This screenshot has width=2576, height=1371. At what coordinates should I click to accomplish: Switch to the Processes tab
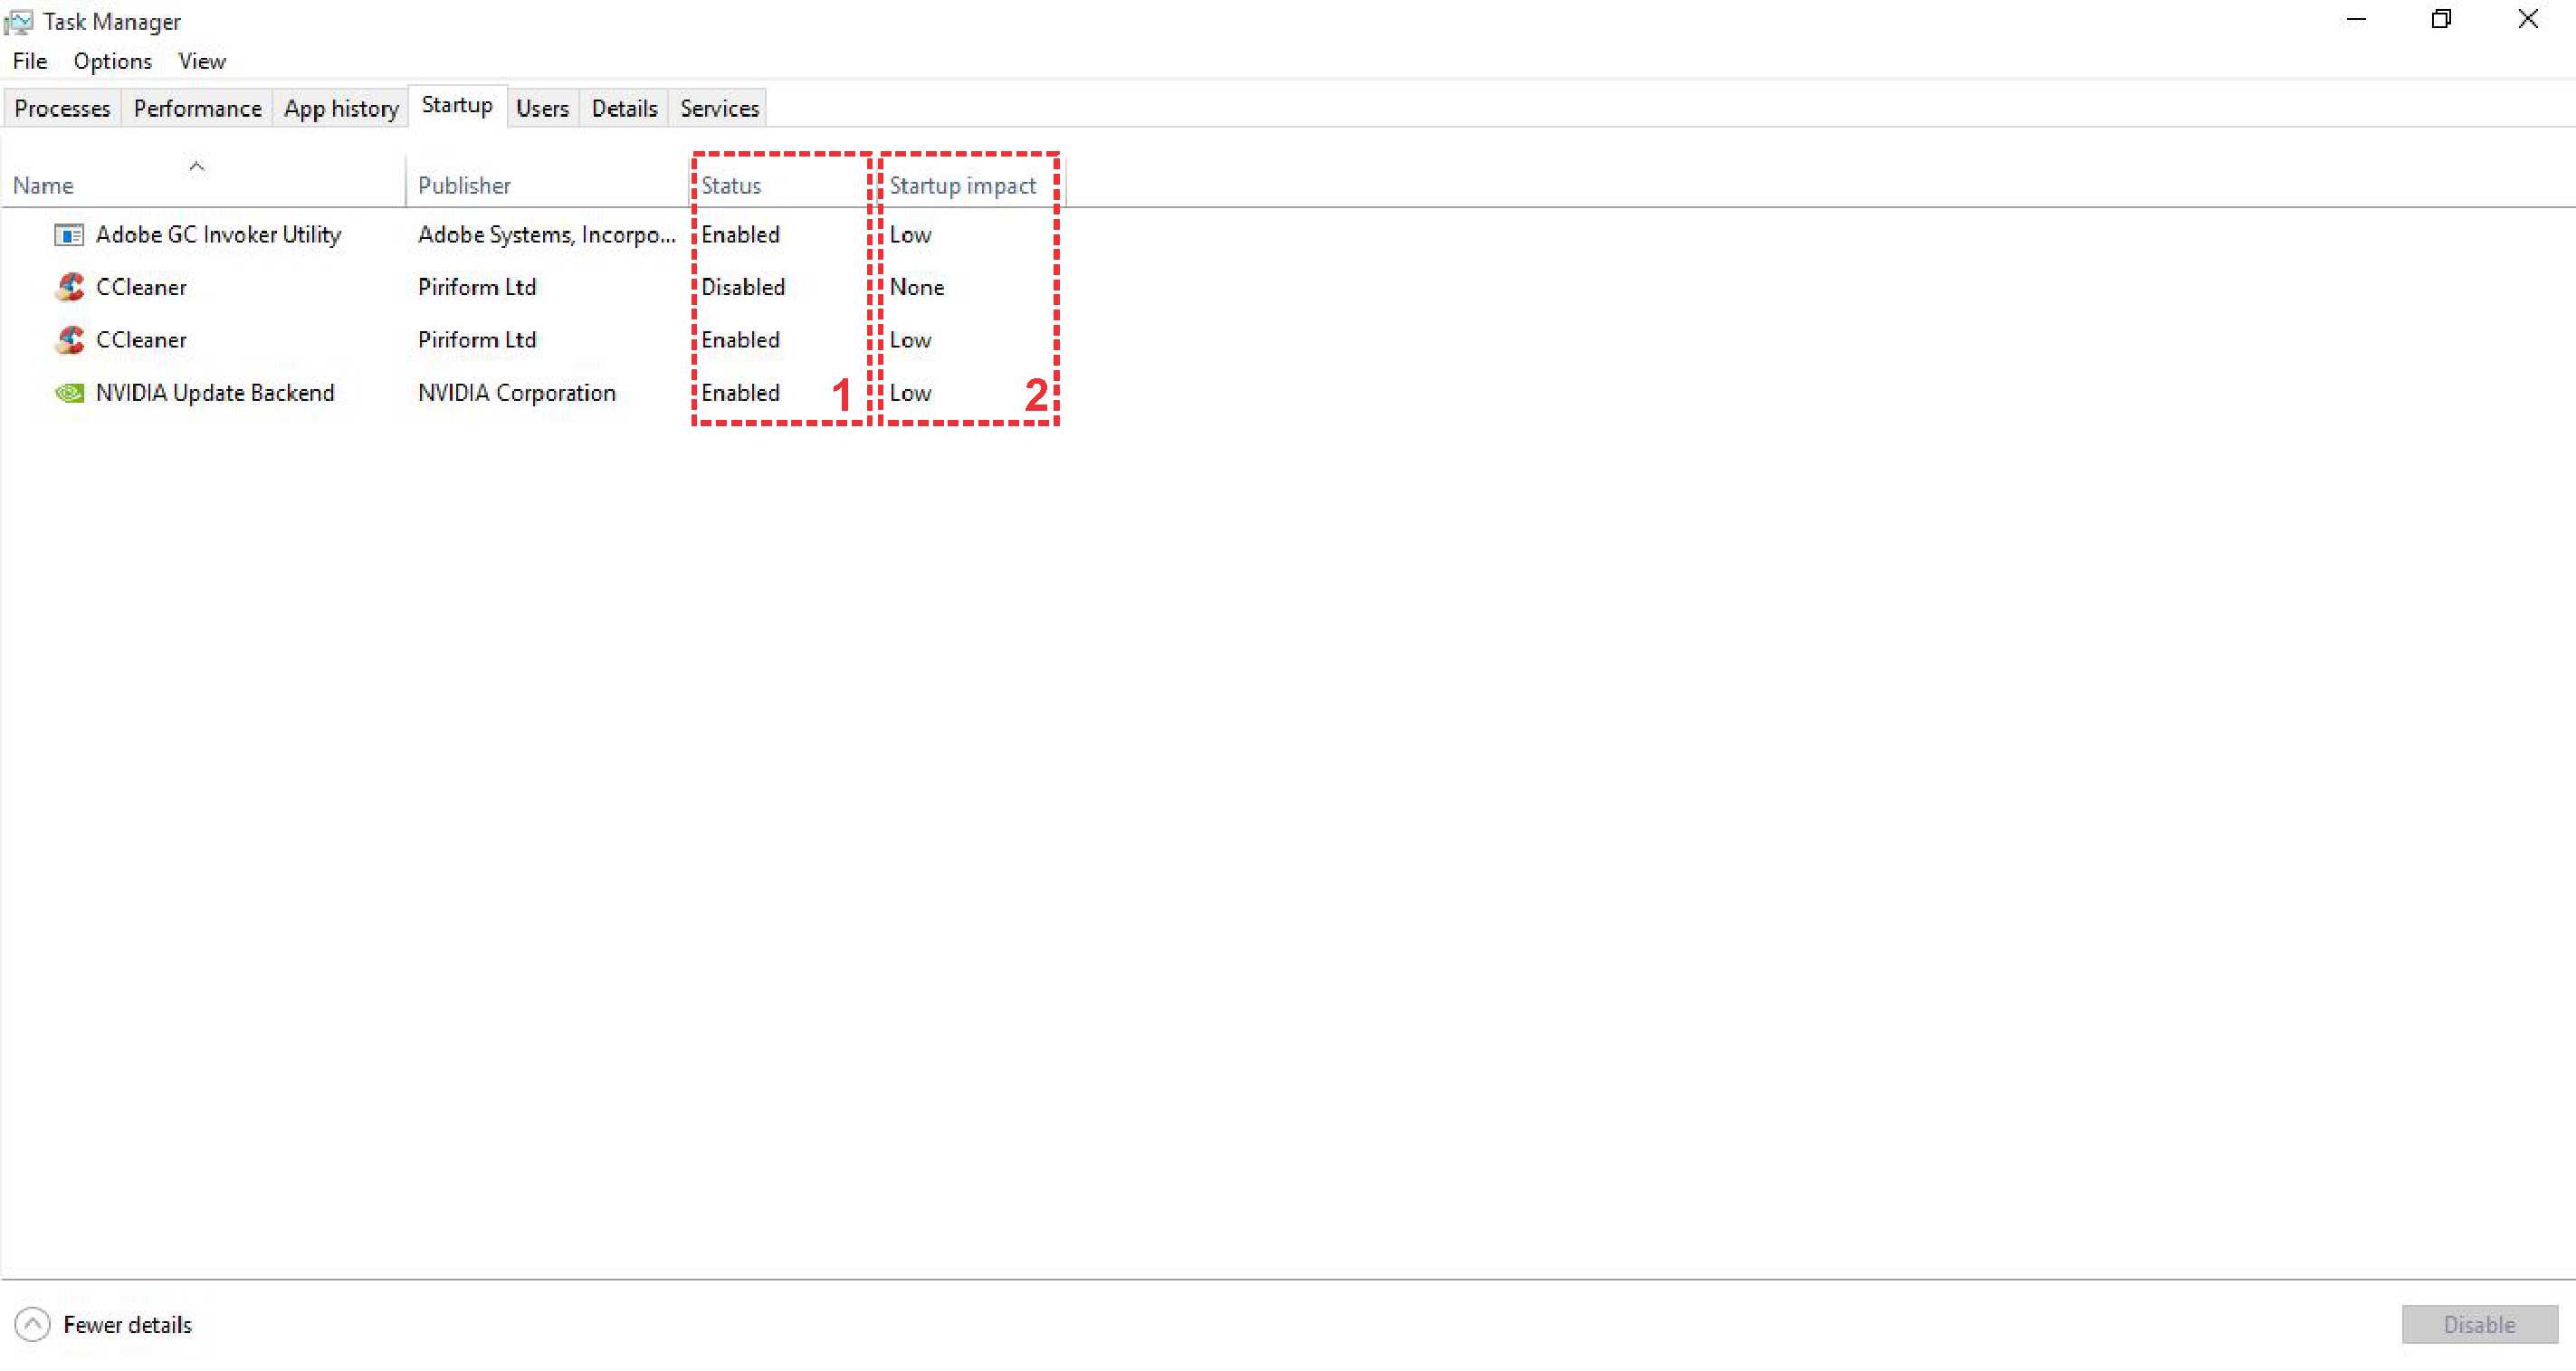62,108
